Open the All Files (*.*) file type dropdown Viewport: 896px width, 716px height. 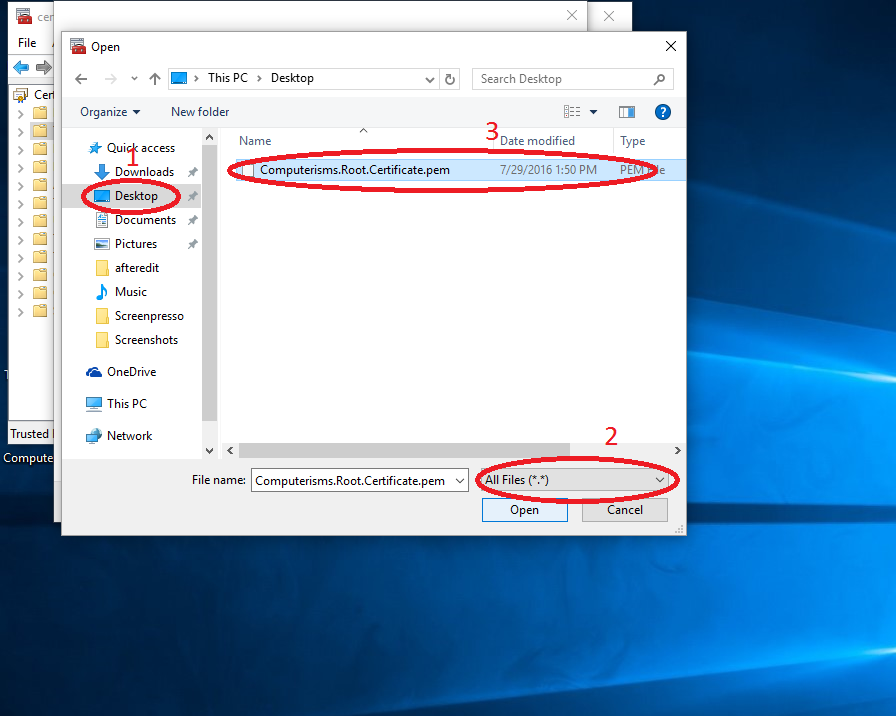(x=575, y=480)
